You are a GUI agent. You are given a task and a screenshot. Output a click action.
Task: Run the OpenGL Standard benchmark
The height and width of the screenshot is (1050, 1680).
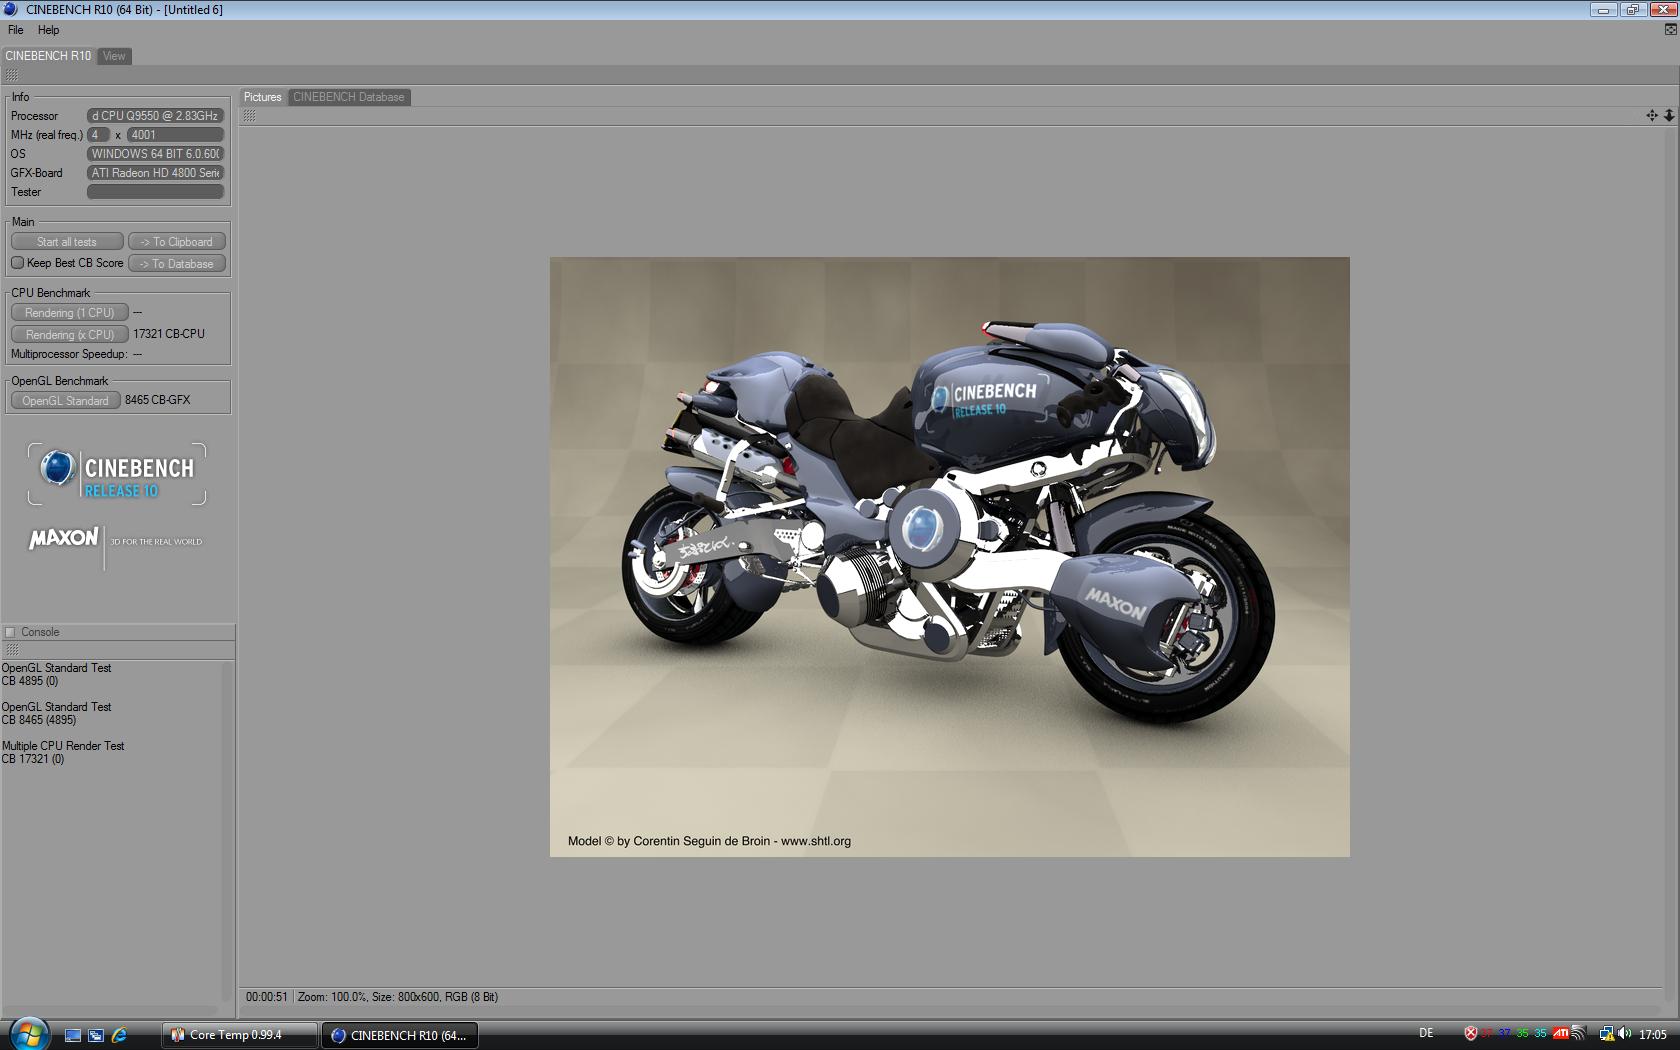coord(65,401)
